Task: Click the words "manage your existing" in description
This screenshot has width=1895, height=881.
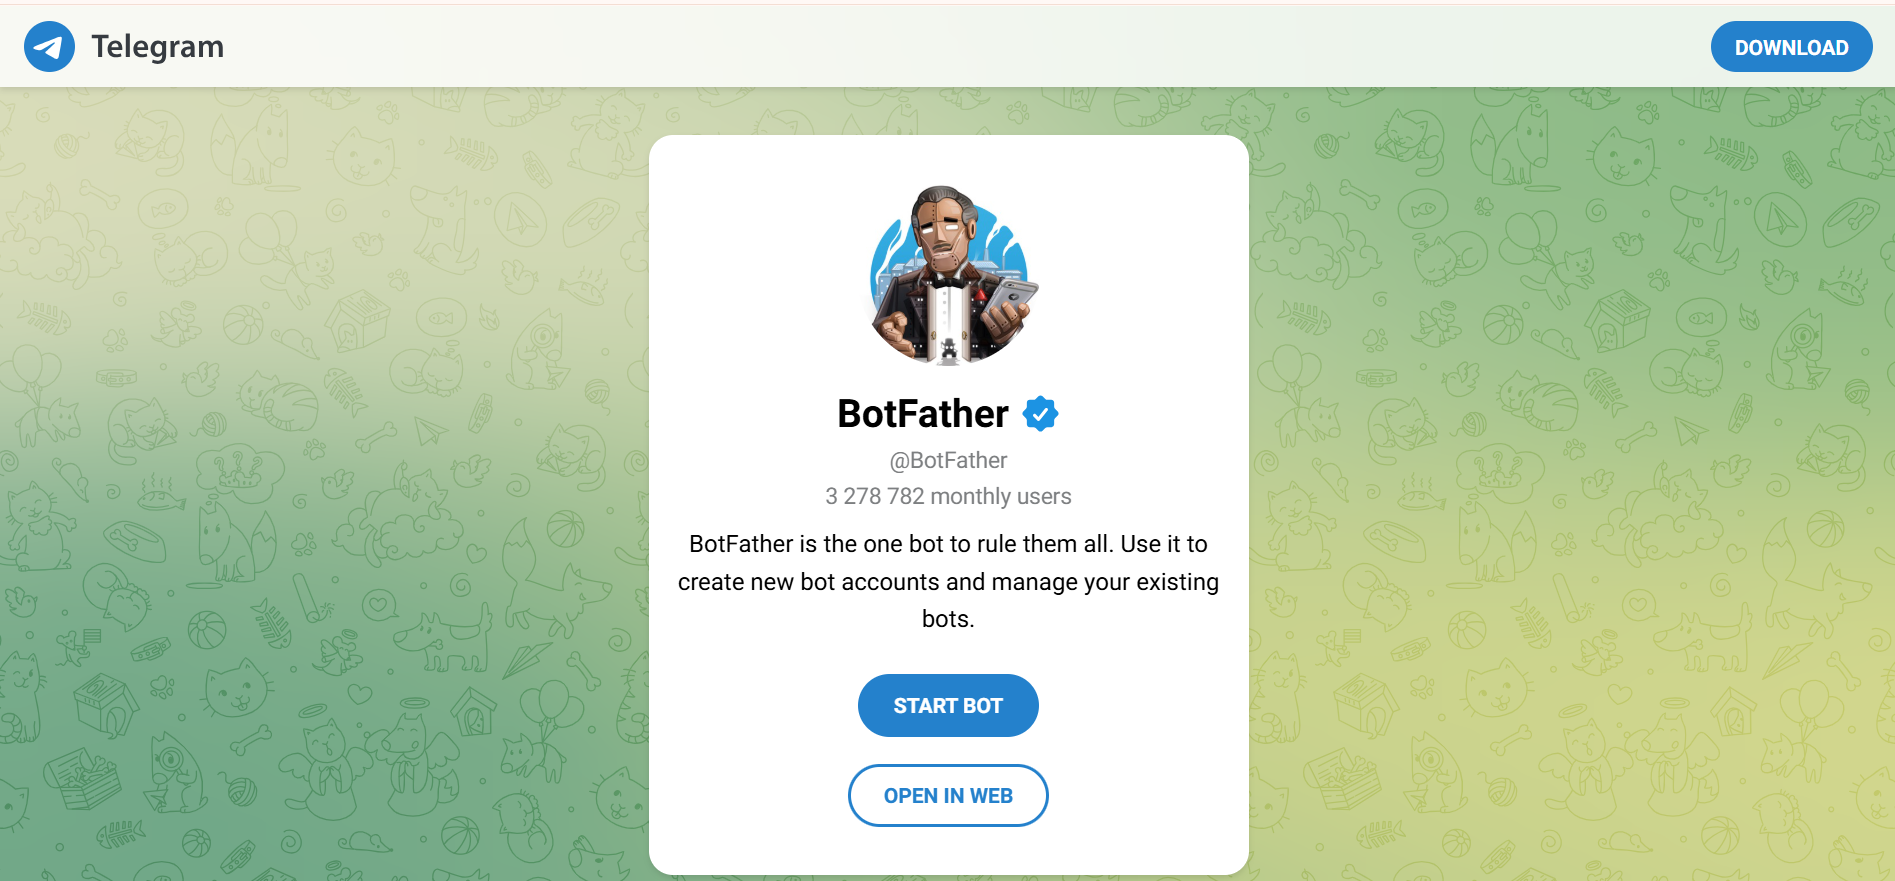Action: coord(1105,582)
